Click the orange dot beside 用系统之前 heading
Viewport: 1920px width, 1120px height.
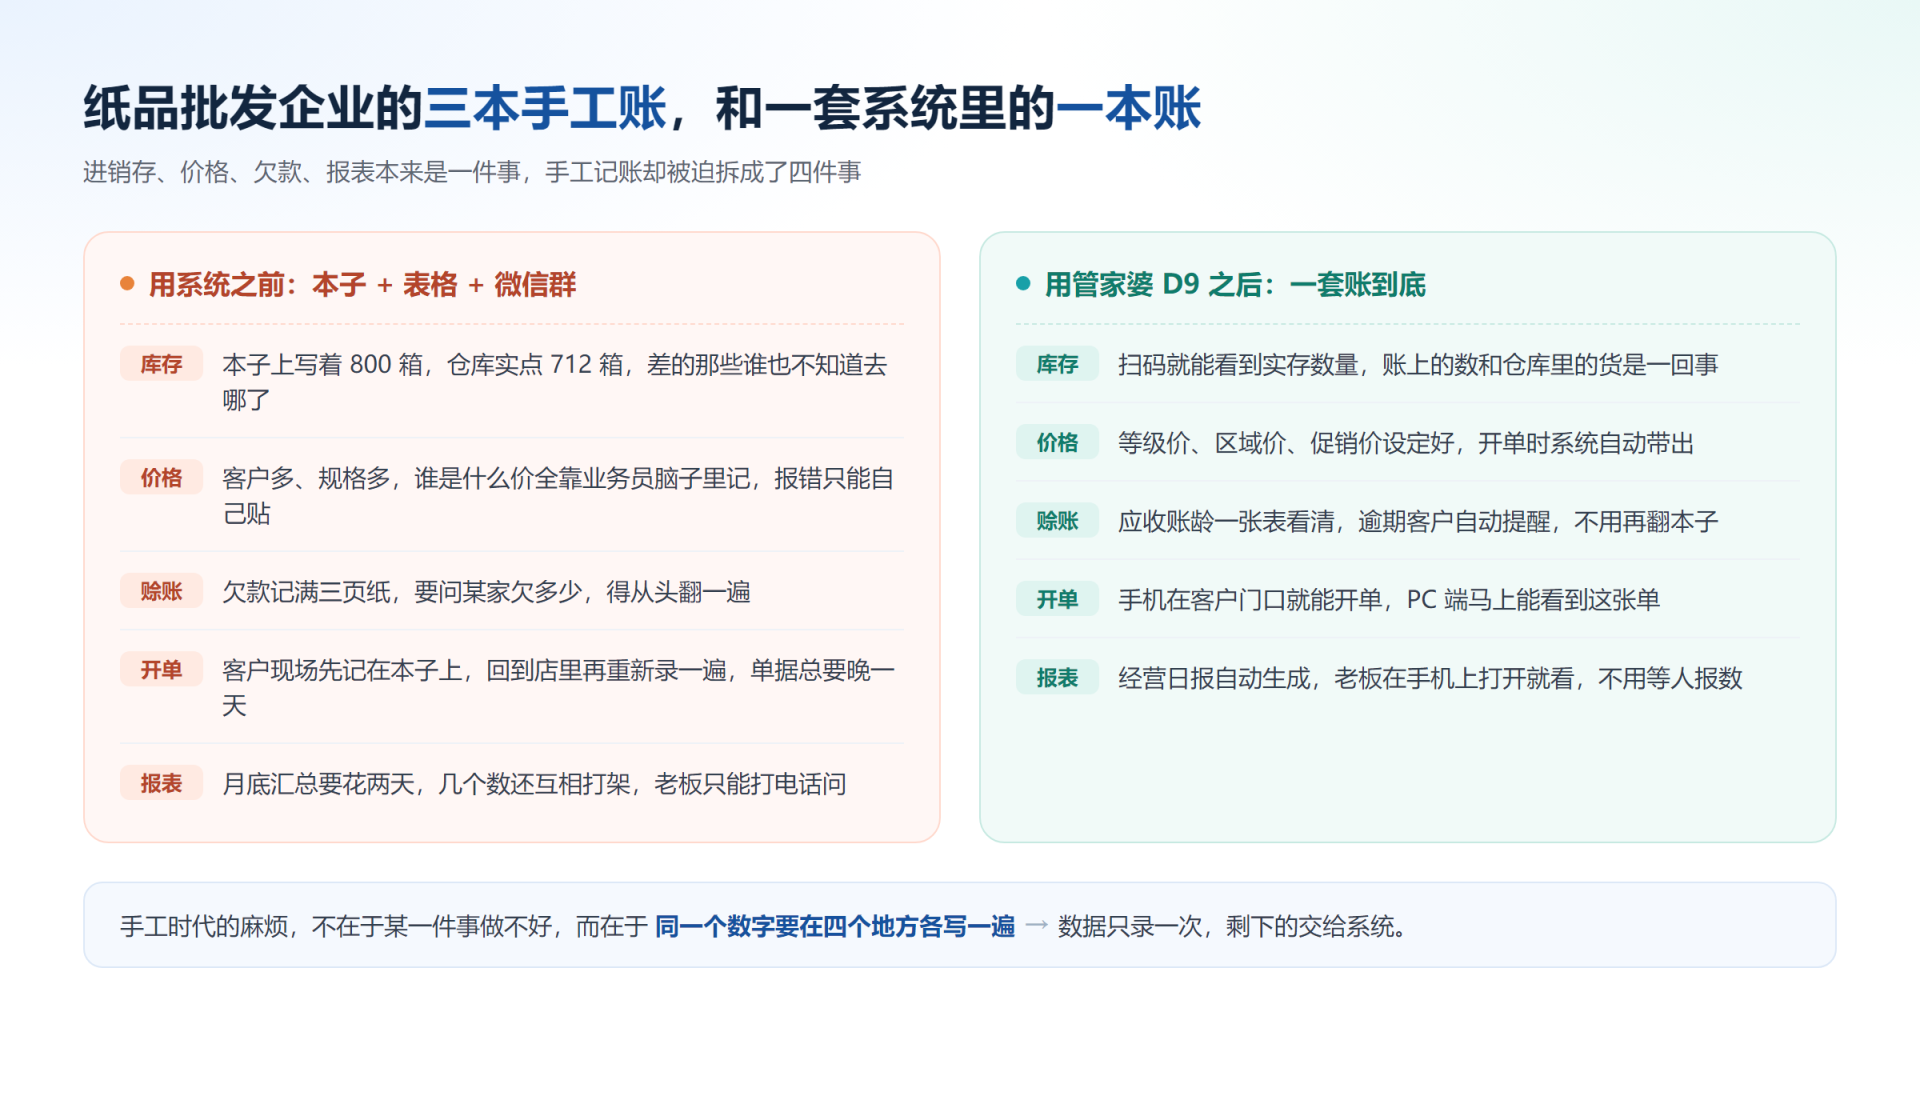click(127, 284)
